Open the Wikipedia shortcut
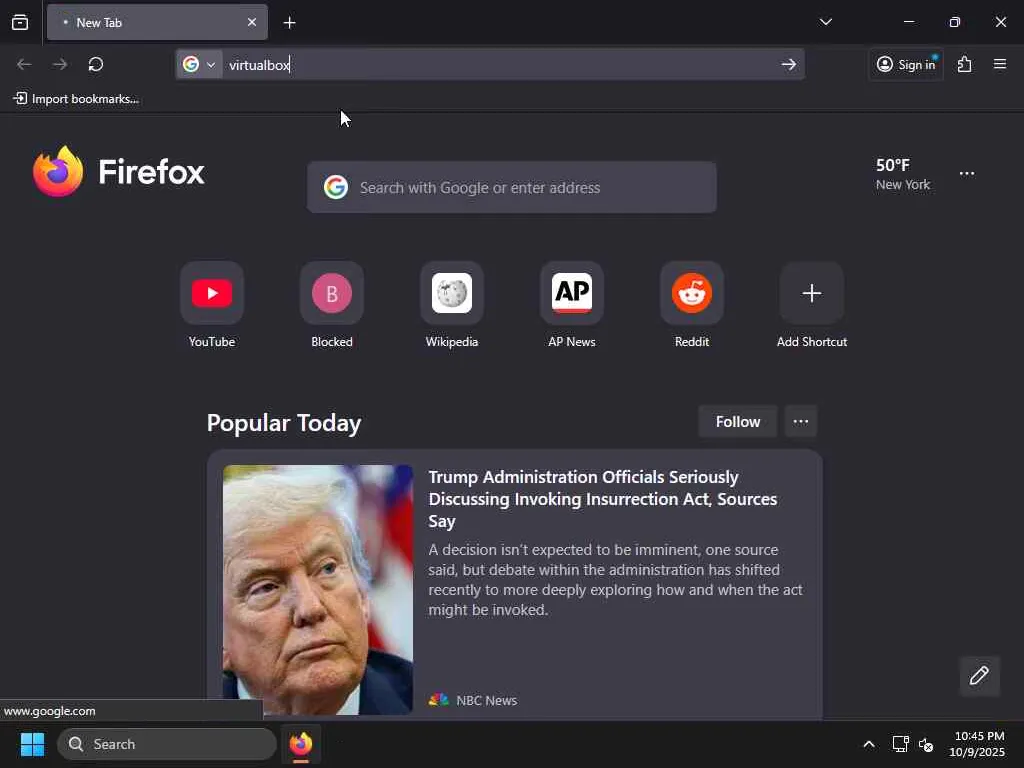This screenshot has height=768, width=1024. (x=452, y=304)
